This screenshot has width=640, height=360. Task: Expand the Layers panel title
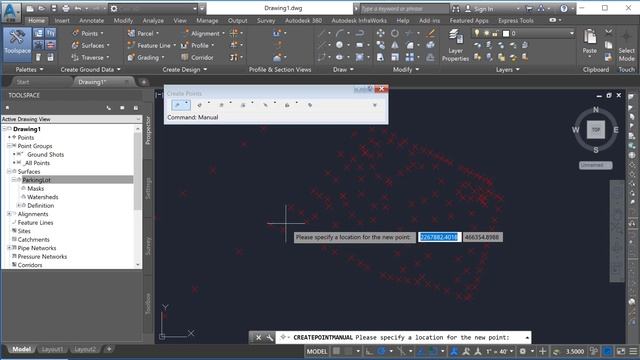(507, 69)
